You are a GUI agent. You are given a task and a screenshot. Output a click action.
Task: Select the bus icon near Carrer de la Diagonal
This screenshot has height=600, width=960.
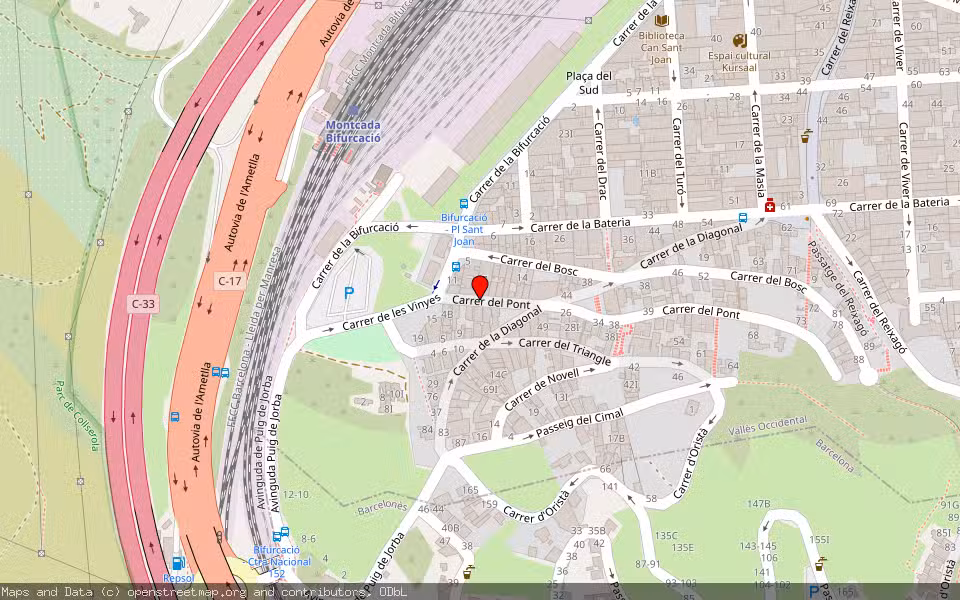743,217
